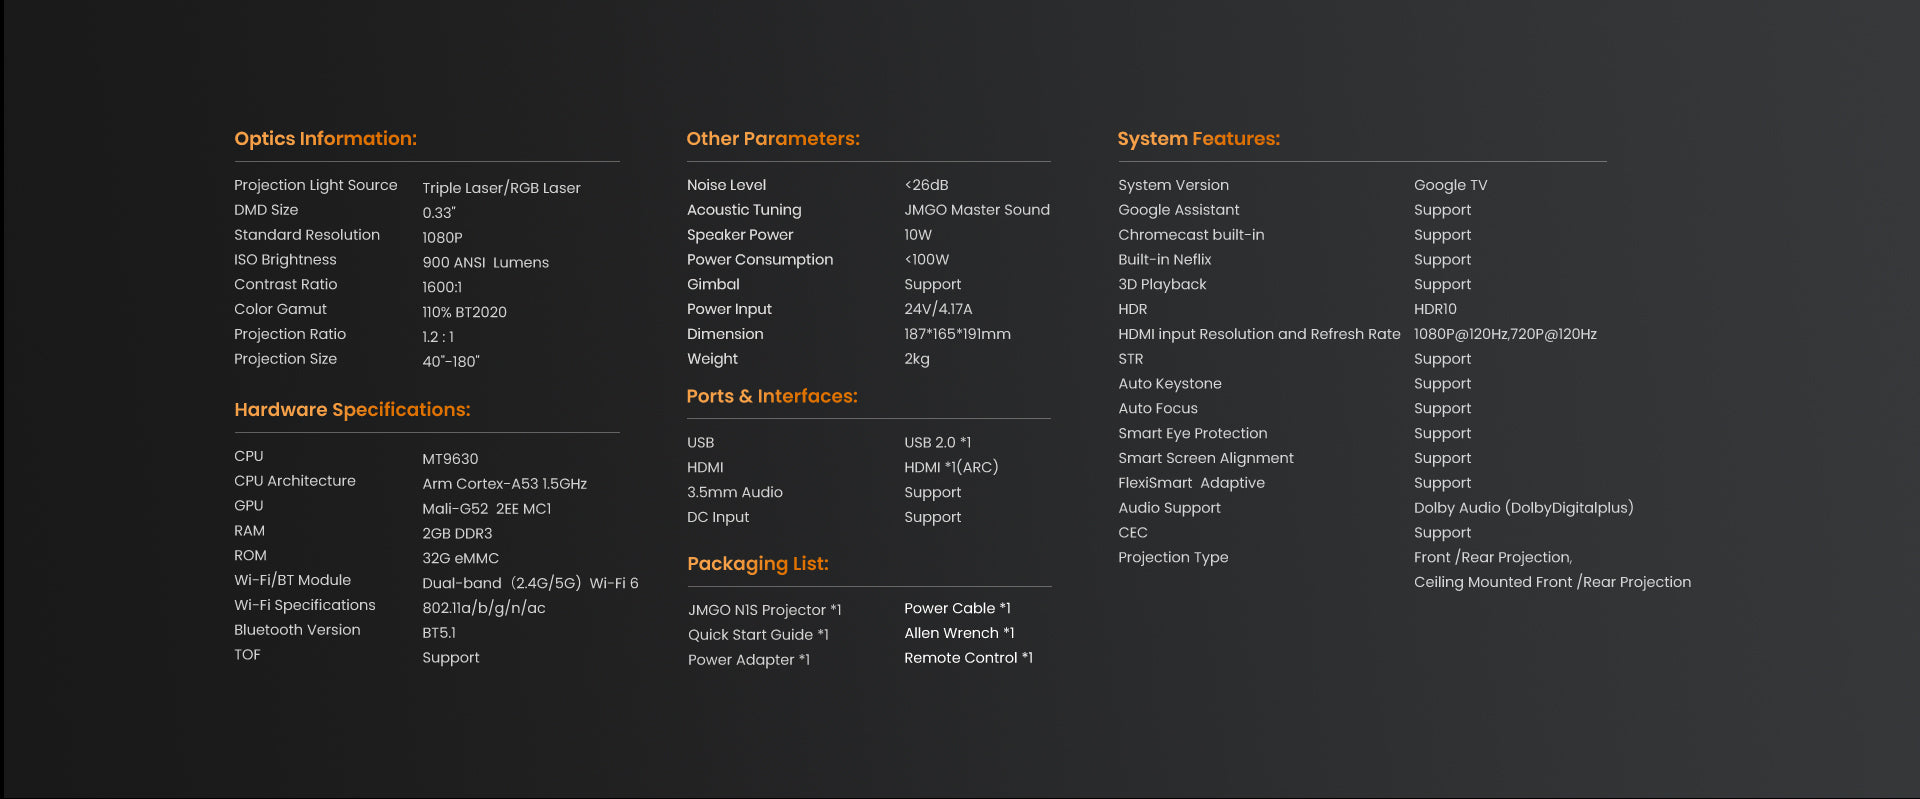Select the Packaging List heading
This screenshot has height=799, width=1920.
(x=757, y=564)
